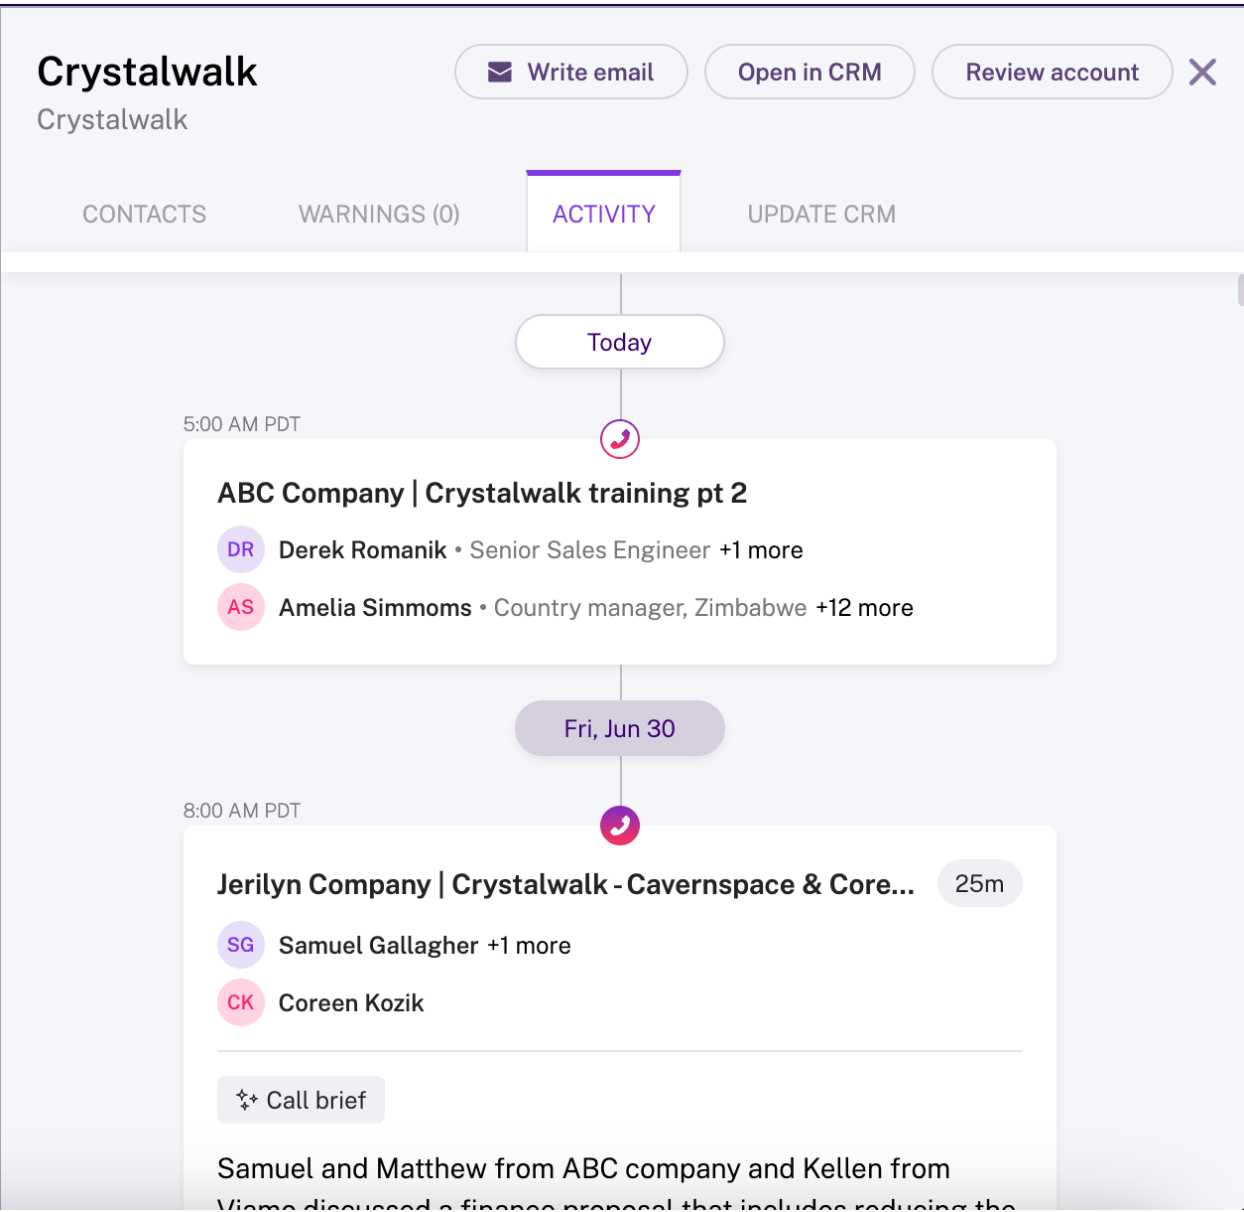Switch to the Contacts tab
The width and height of the screenshot is (1244, 1212).
(144, 214)
